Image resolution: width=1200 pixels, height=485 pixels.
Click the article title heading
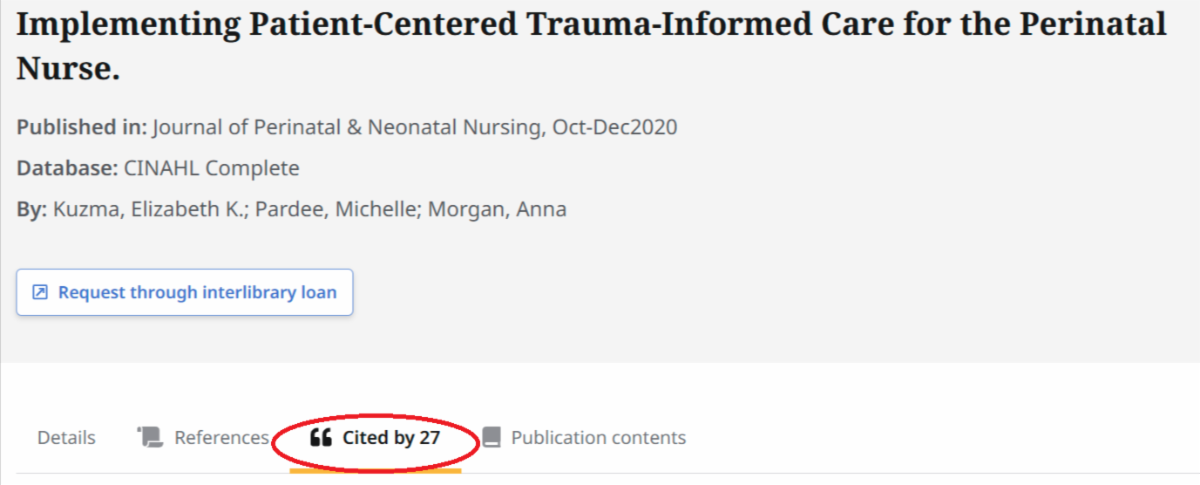590,25
